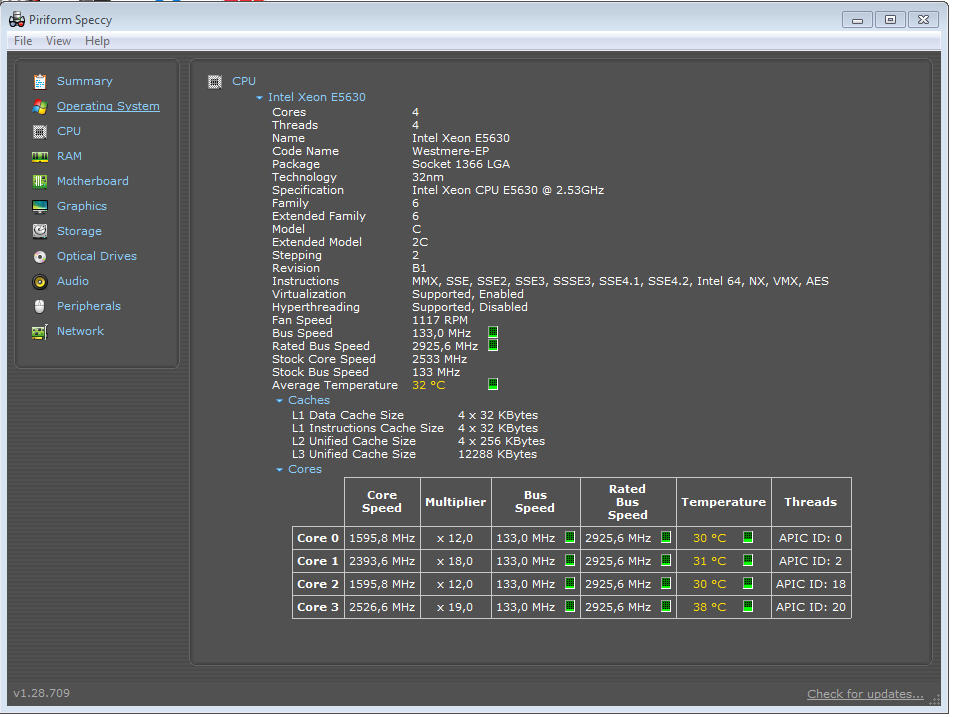Select the Network section link

(x=80, y=331)
